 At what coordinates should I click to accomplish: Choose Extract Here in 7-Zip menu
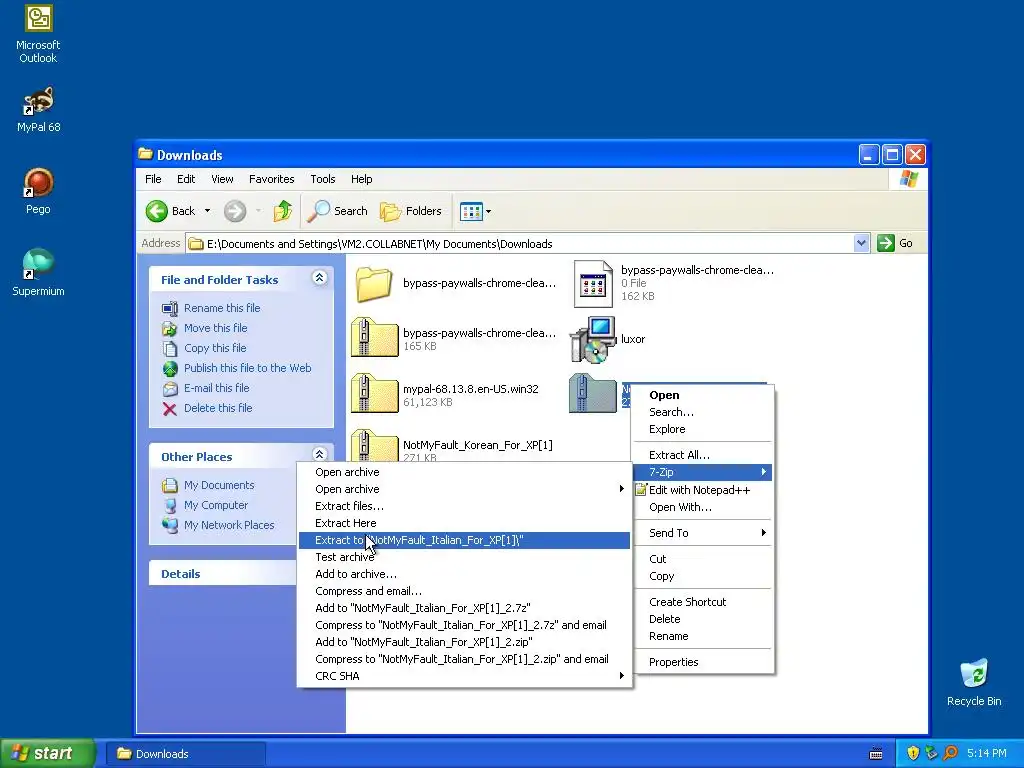[464, 523]
